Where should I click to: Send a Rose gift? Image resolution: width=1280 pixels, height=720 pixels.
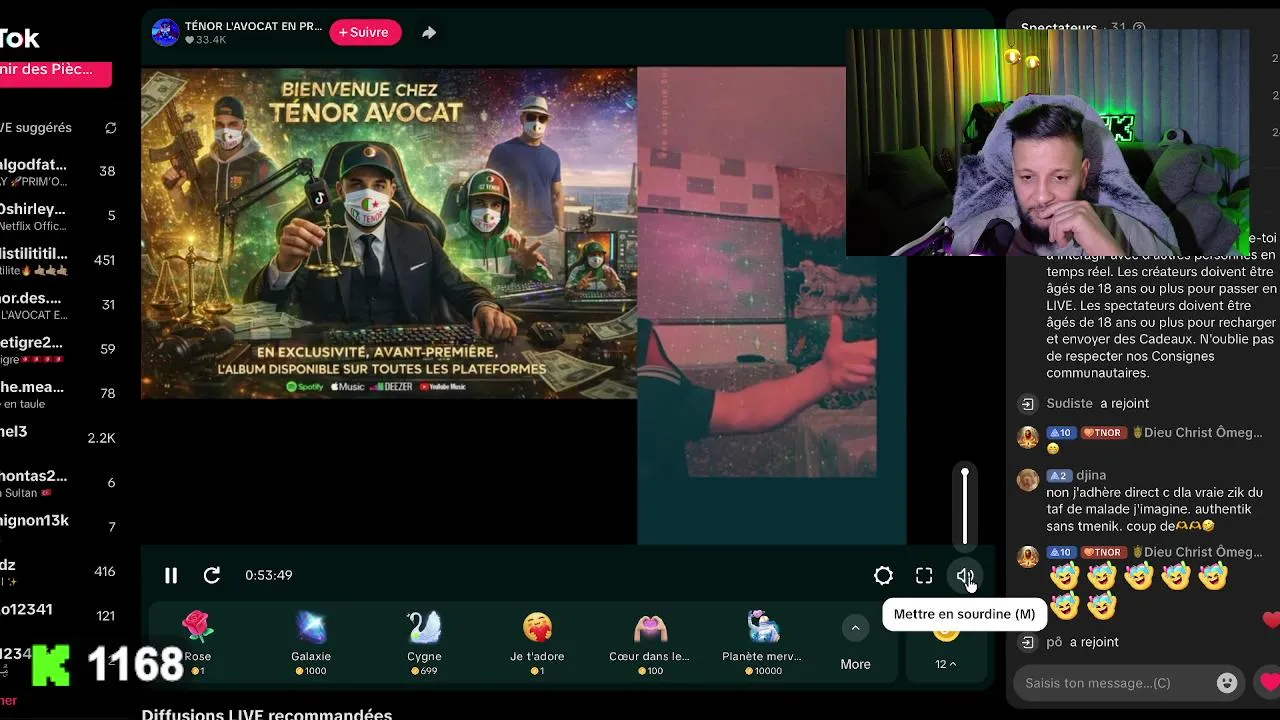(x=198, y=643)
